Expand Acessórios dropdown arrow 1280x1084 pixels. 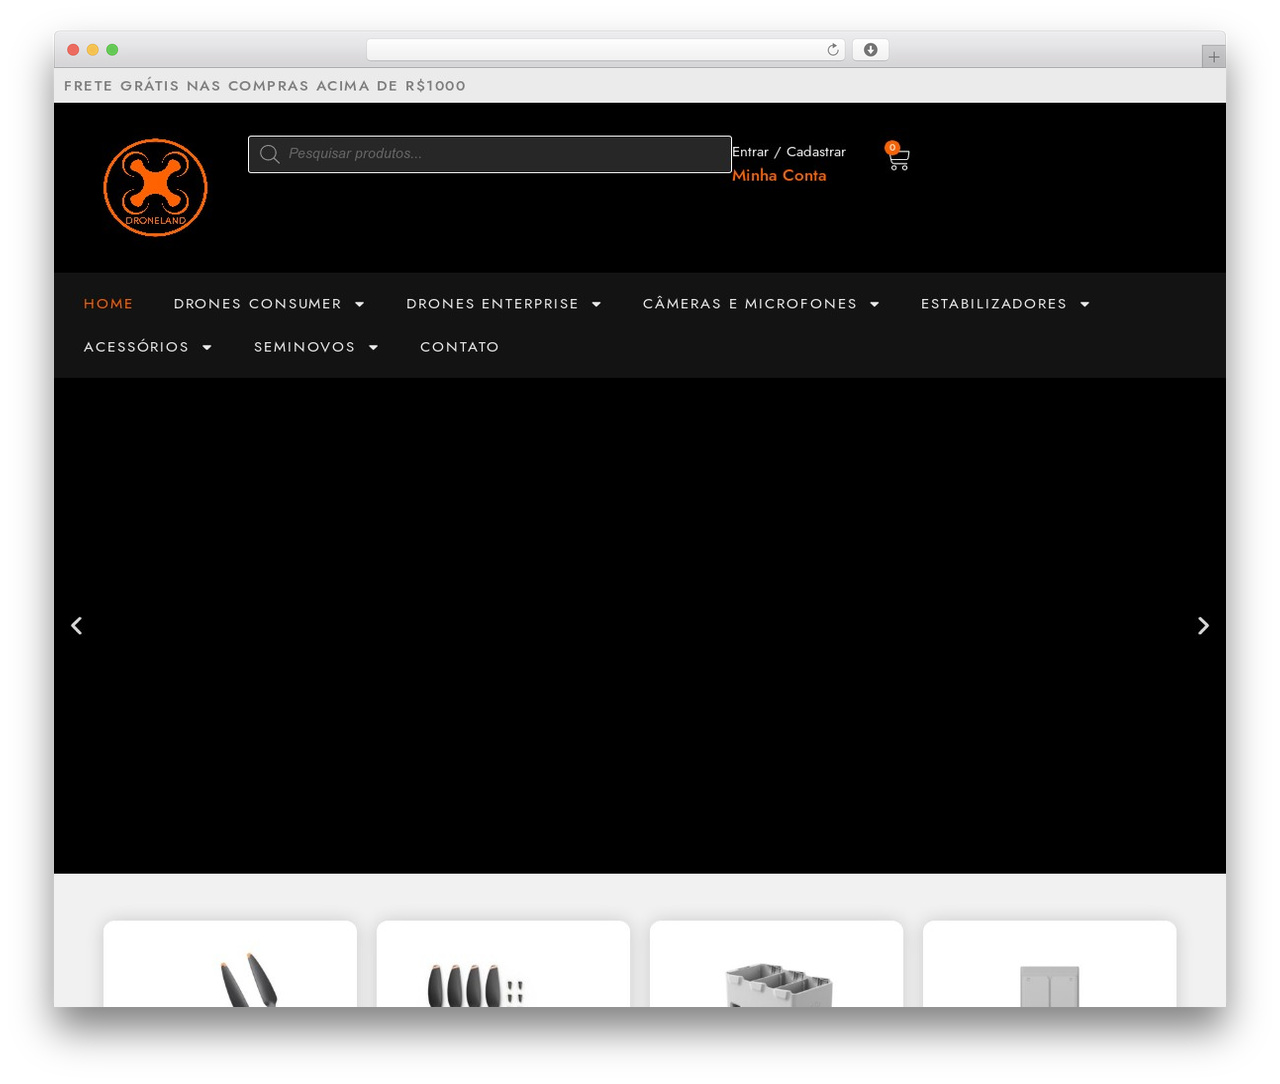pos(207,347)
